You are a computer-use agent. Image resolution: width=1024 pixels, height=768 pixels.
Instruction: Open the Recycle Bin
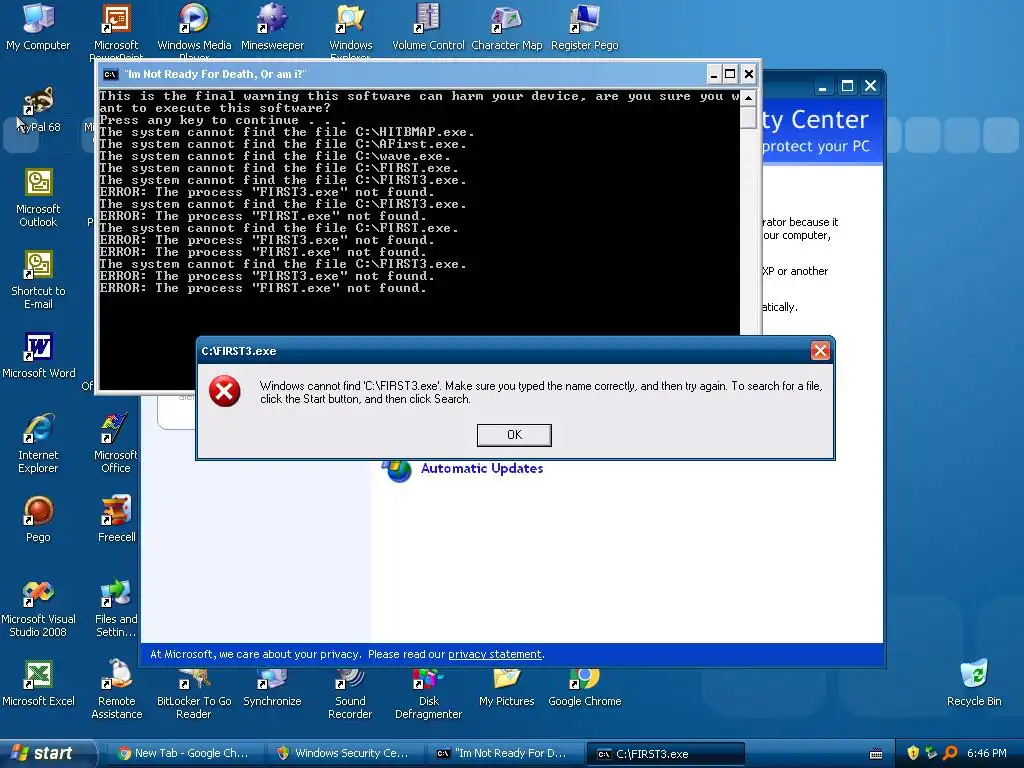click(974, 683)
